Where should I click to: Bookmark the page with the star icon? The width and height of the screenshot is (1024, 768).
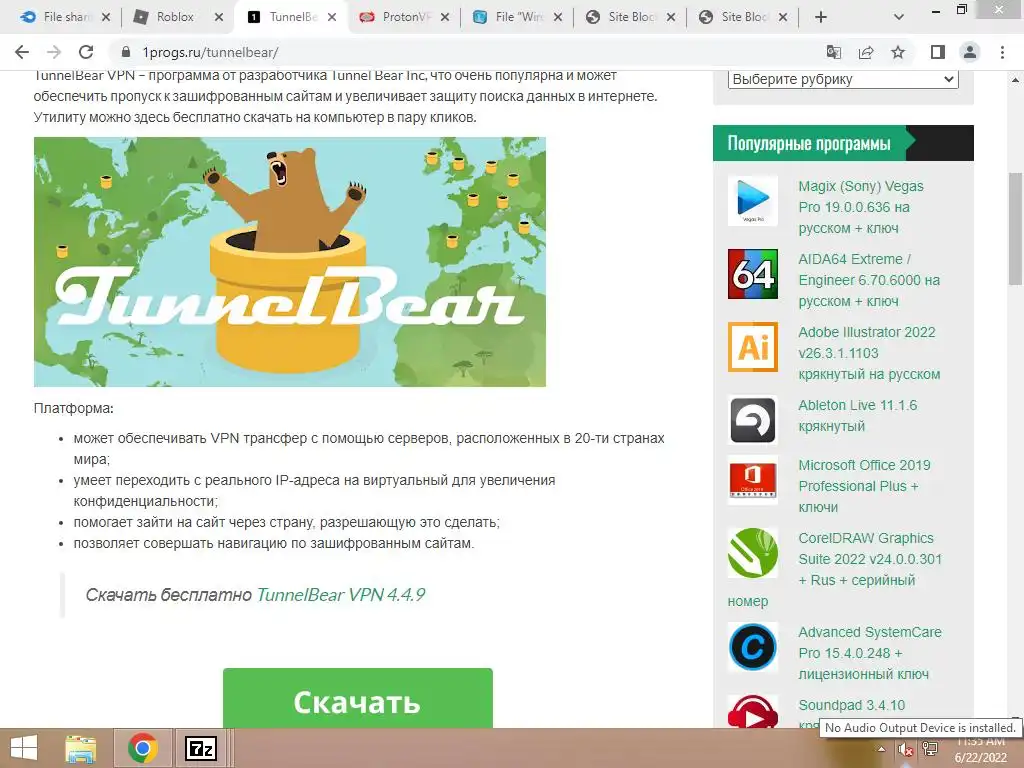898,52
